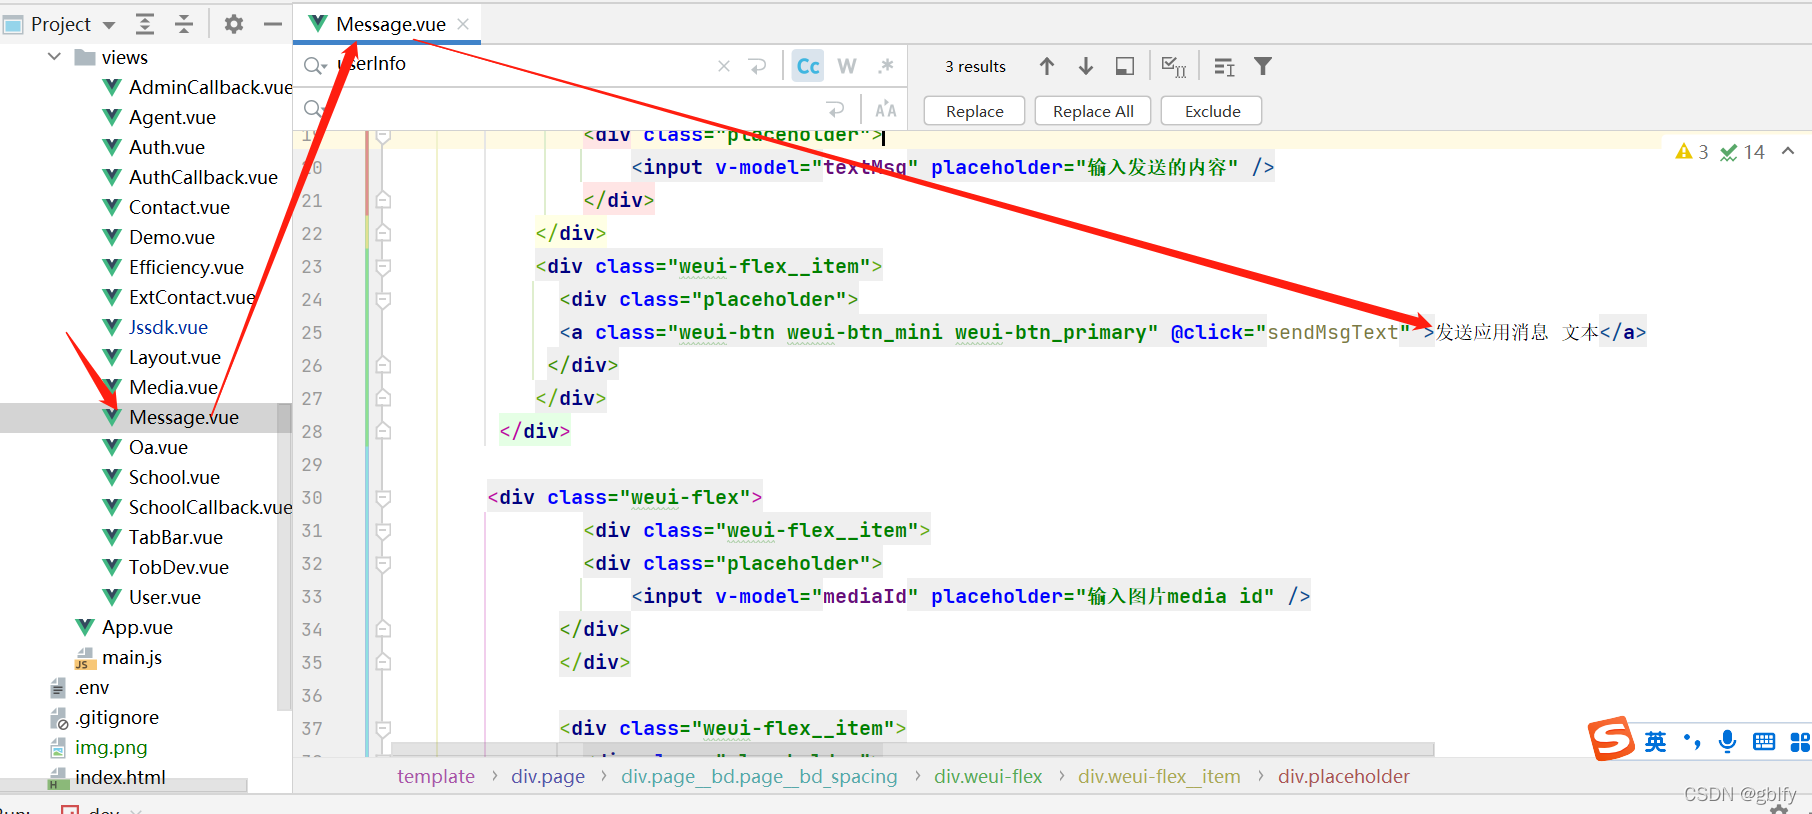The width and height of the screenshot is (1812, 814).
Task: Click select all occurrences icon
Action: click(x=1174, y=66)
